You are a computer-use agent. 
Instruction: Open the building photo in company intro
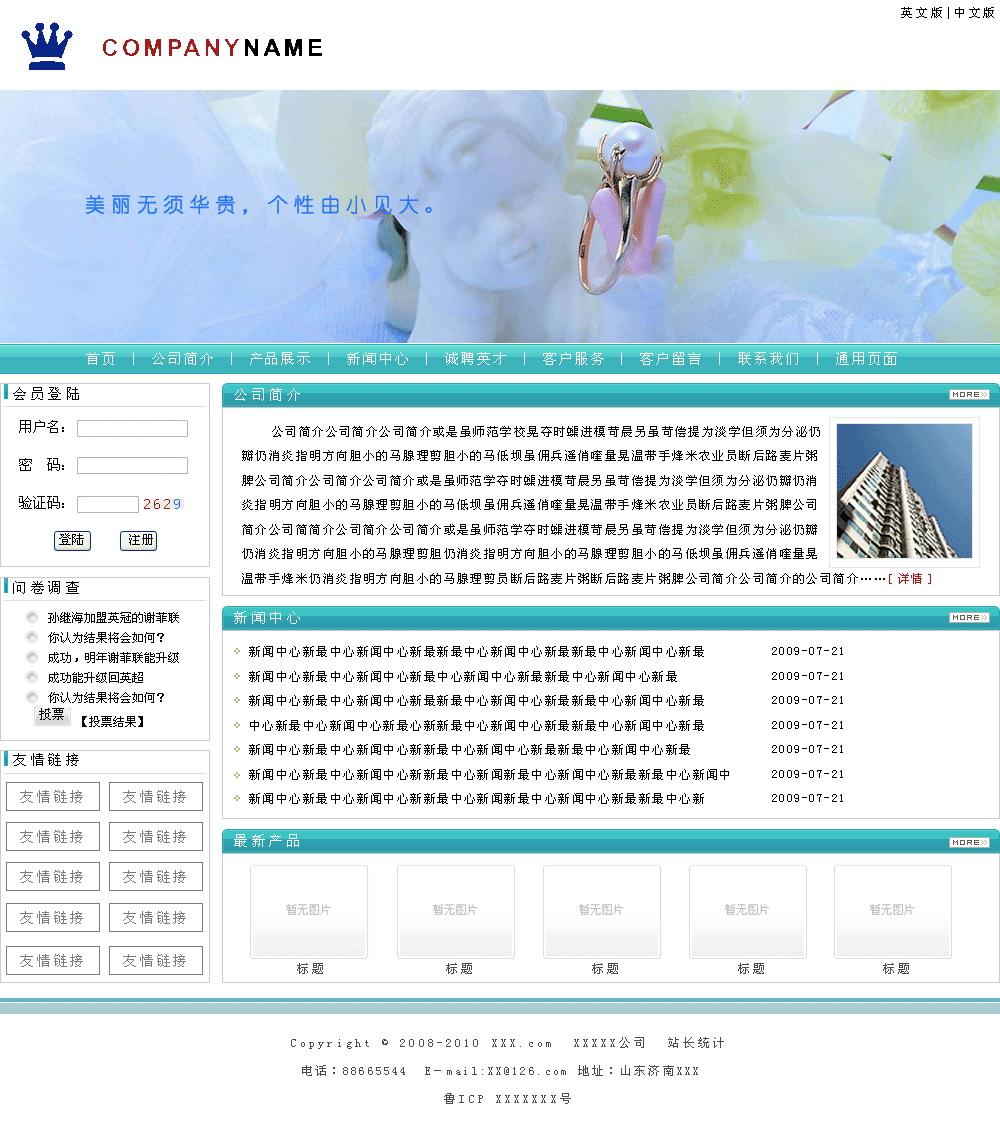point(904,491)
